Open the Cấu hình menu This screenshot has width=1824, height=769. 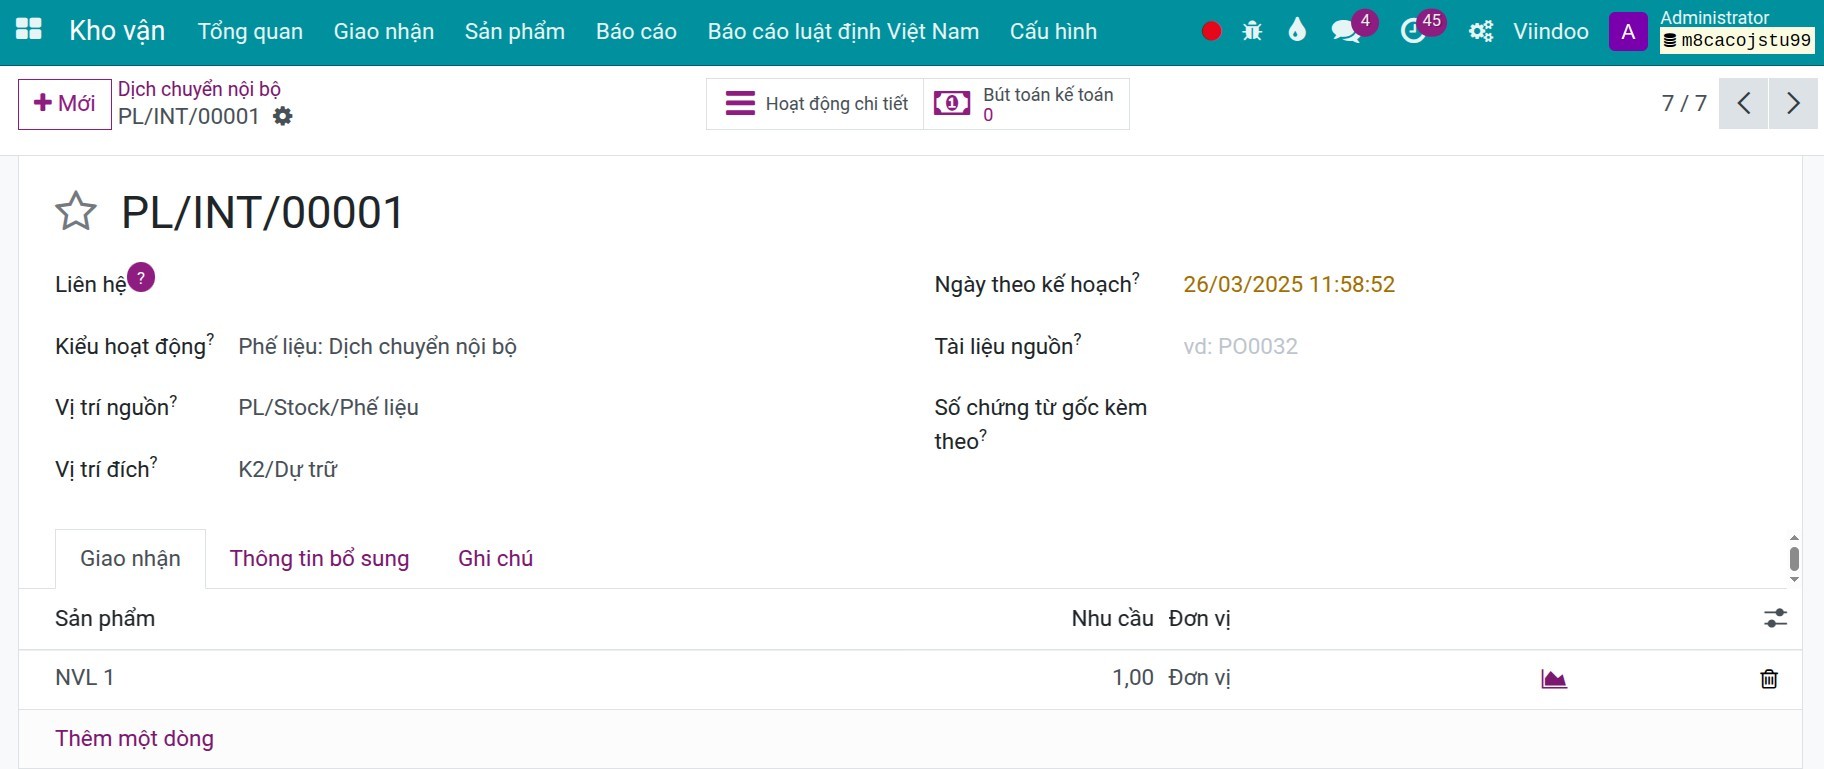(x=1053, y=32)
